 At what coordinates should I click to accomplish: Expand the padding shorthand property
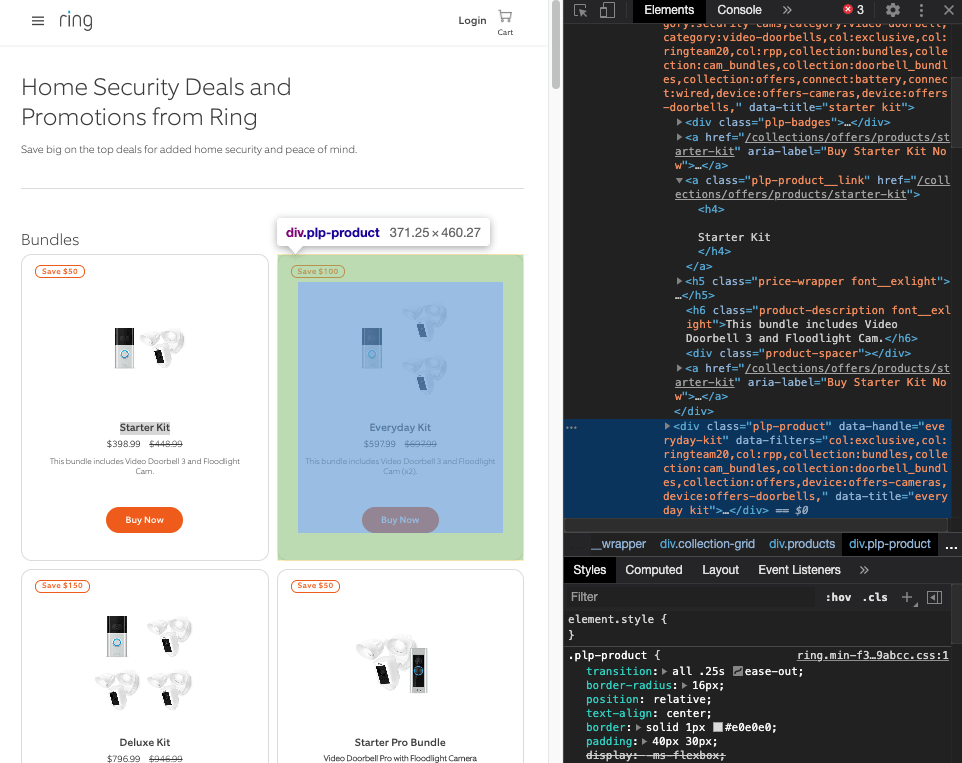[645, 742]
